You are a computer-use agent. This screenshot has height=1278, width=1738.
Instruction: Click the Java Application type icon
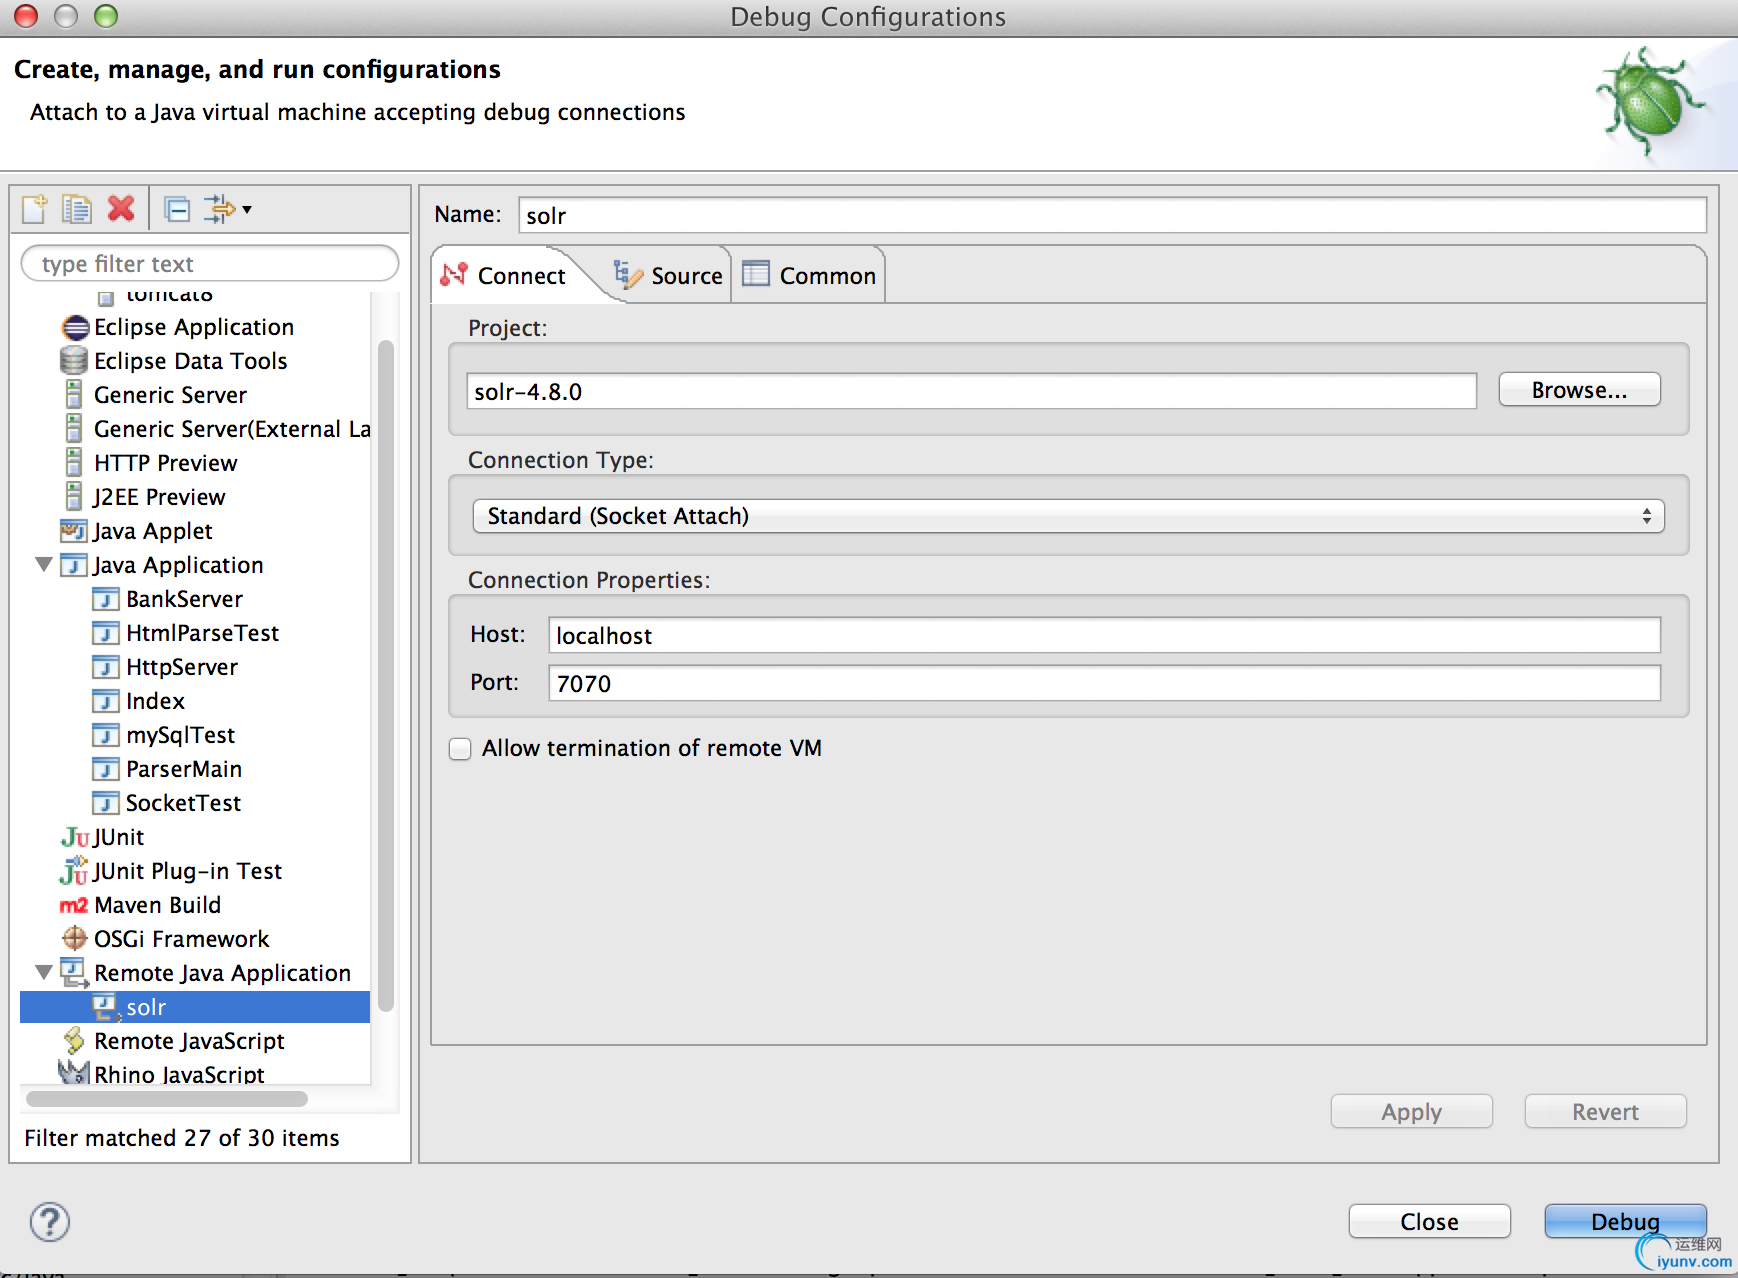tap(74, 565)
